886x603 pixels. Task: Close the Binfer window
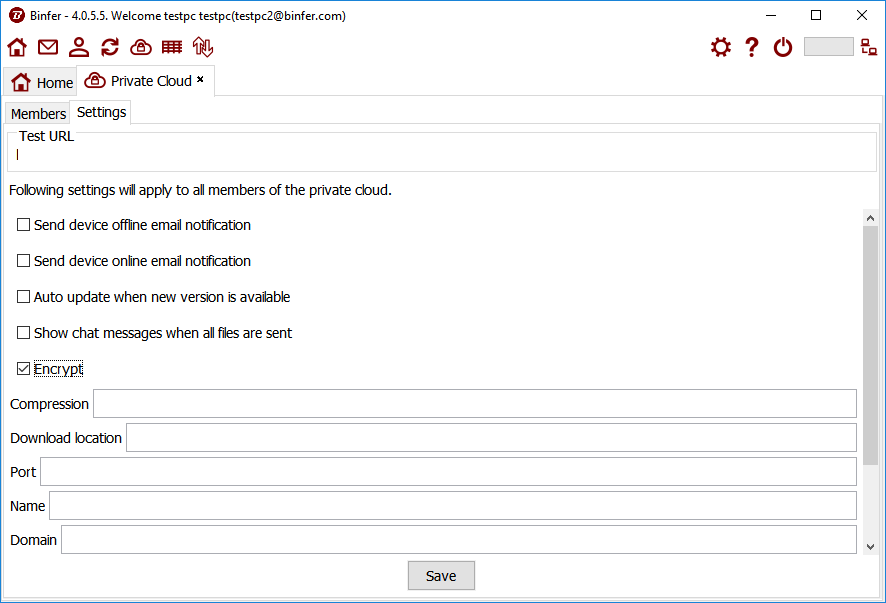point(862,15)
